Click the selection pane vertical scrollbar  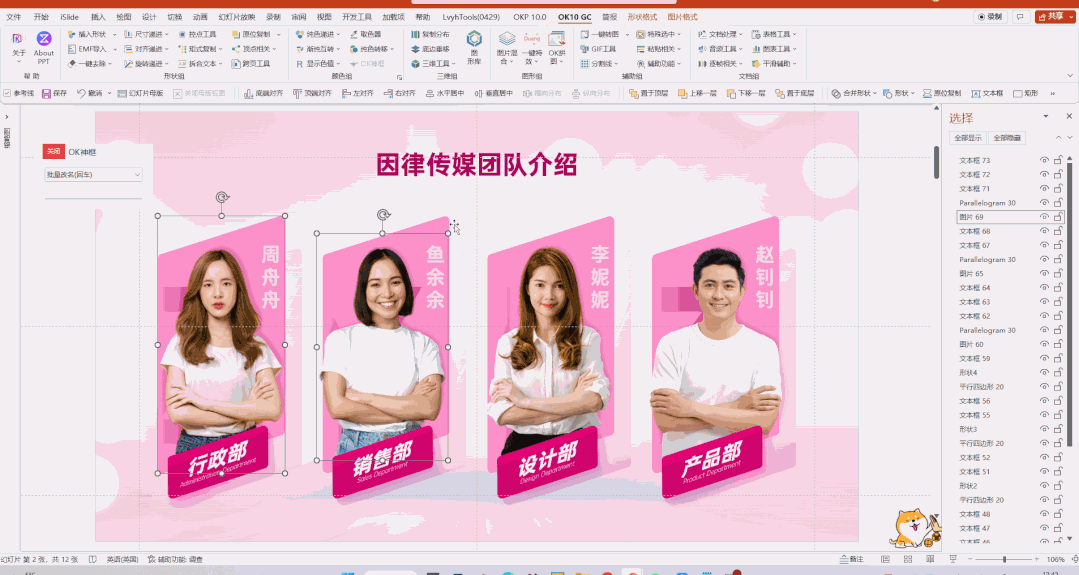1070,303
